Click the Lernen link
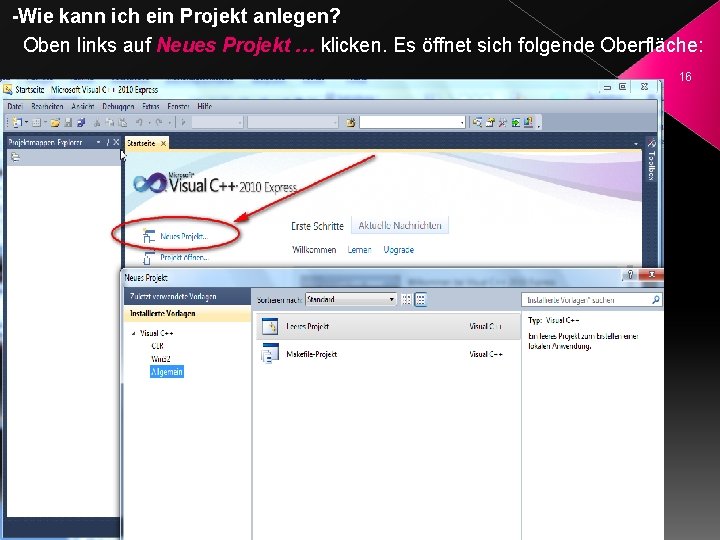Image resolution: width=720 pixels, height=540 pixels. [359, 250]
